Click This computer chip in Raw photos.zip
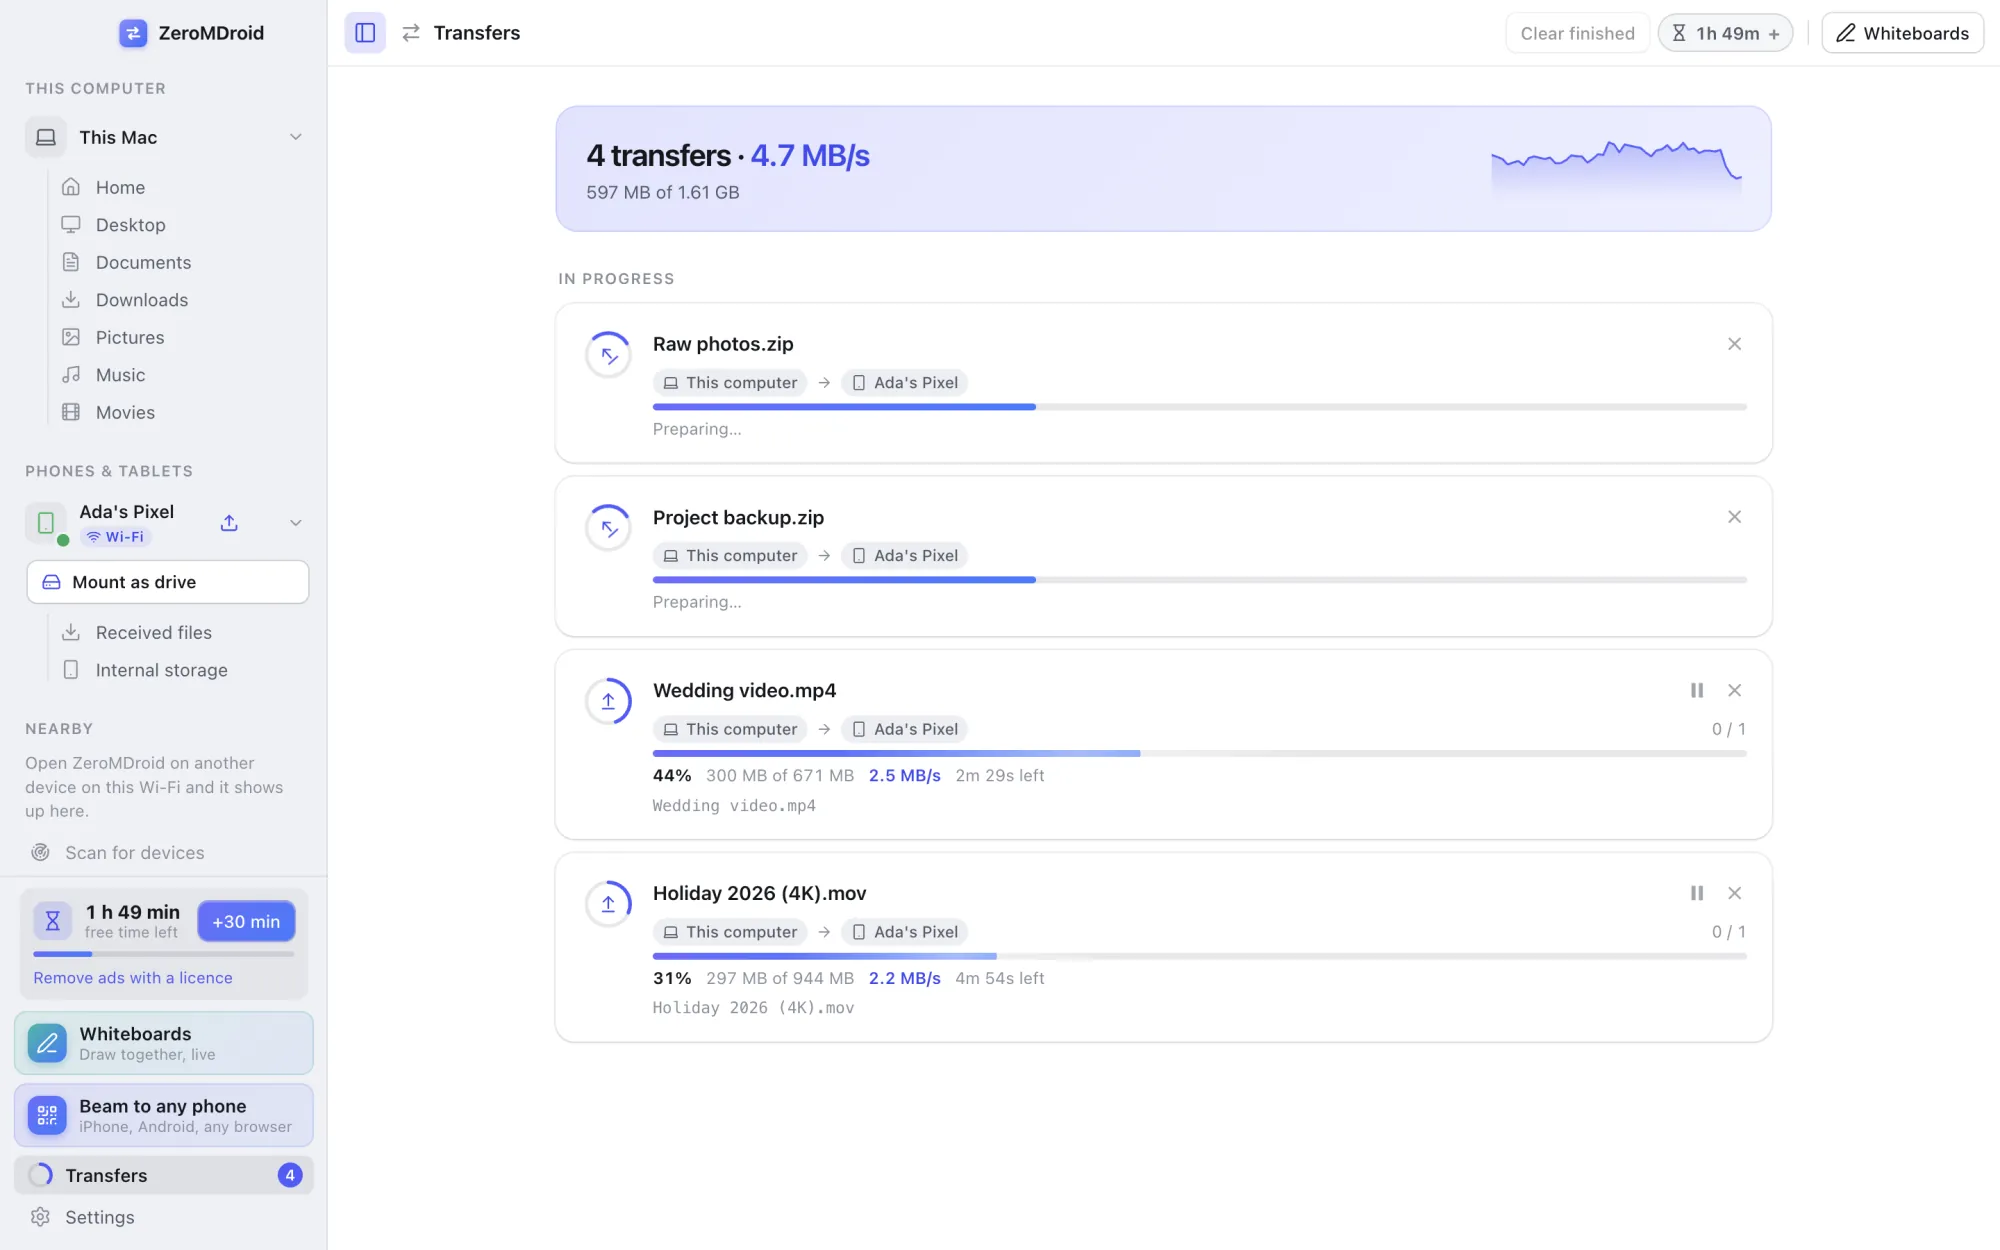This screenshot has width=2000, height=1250. (x=730, y=383)
